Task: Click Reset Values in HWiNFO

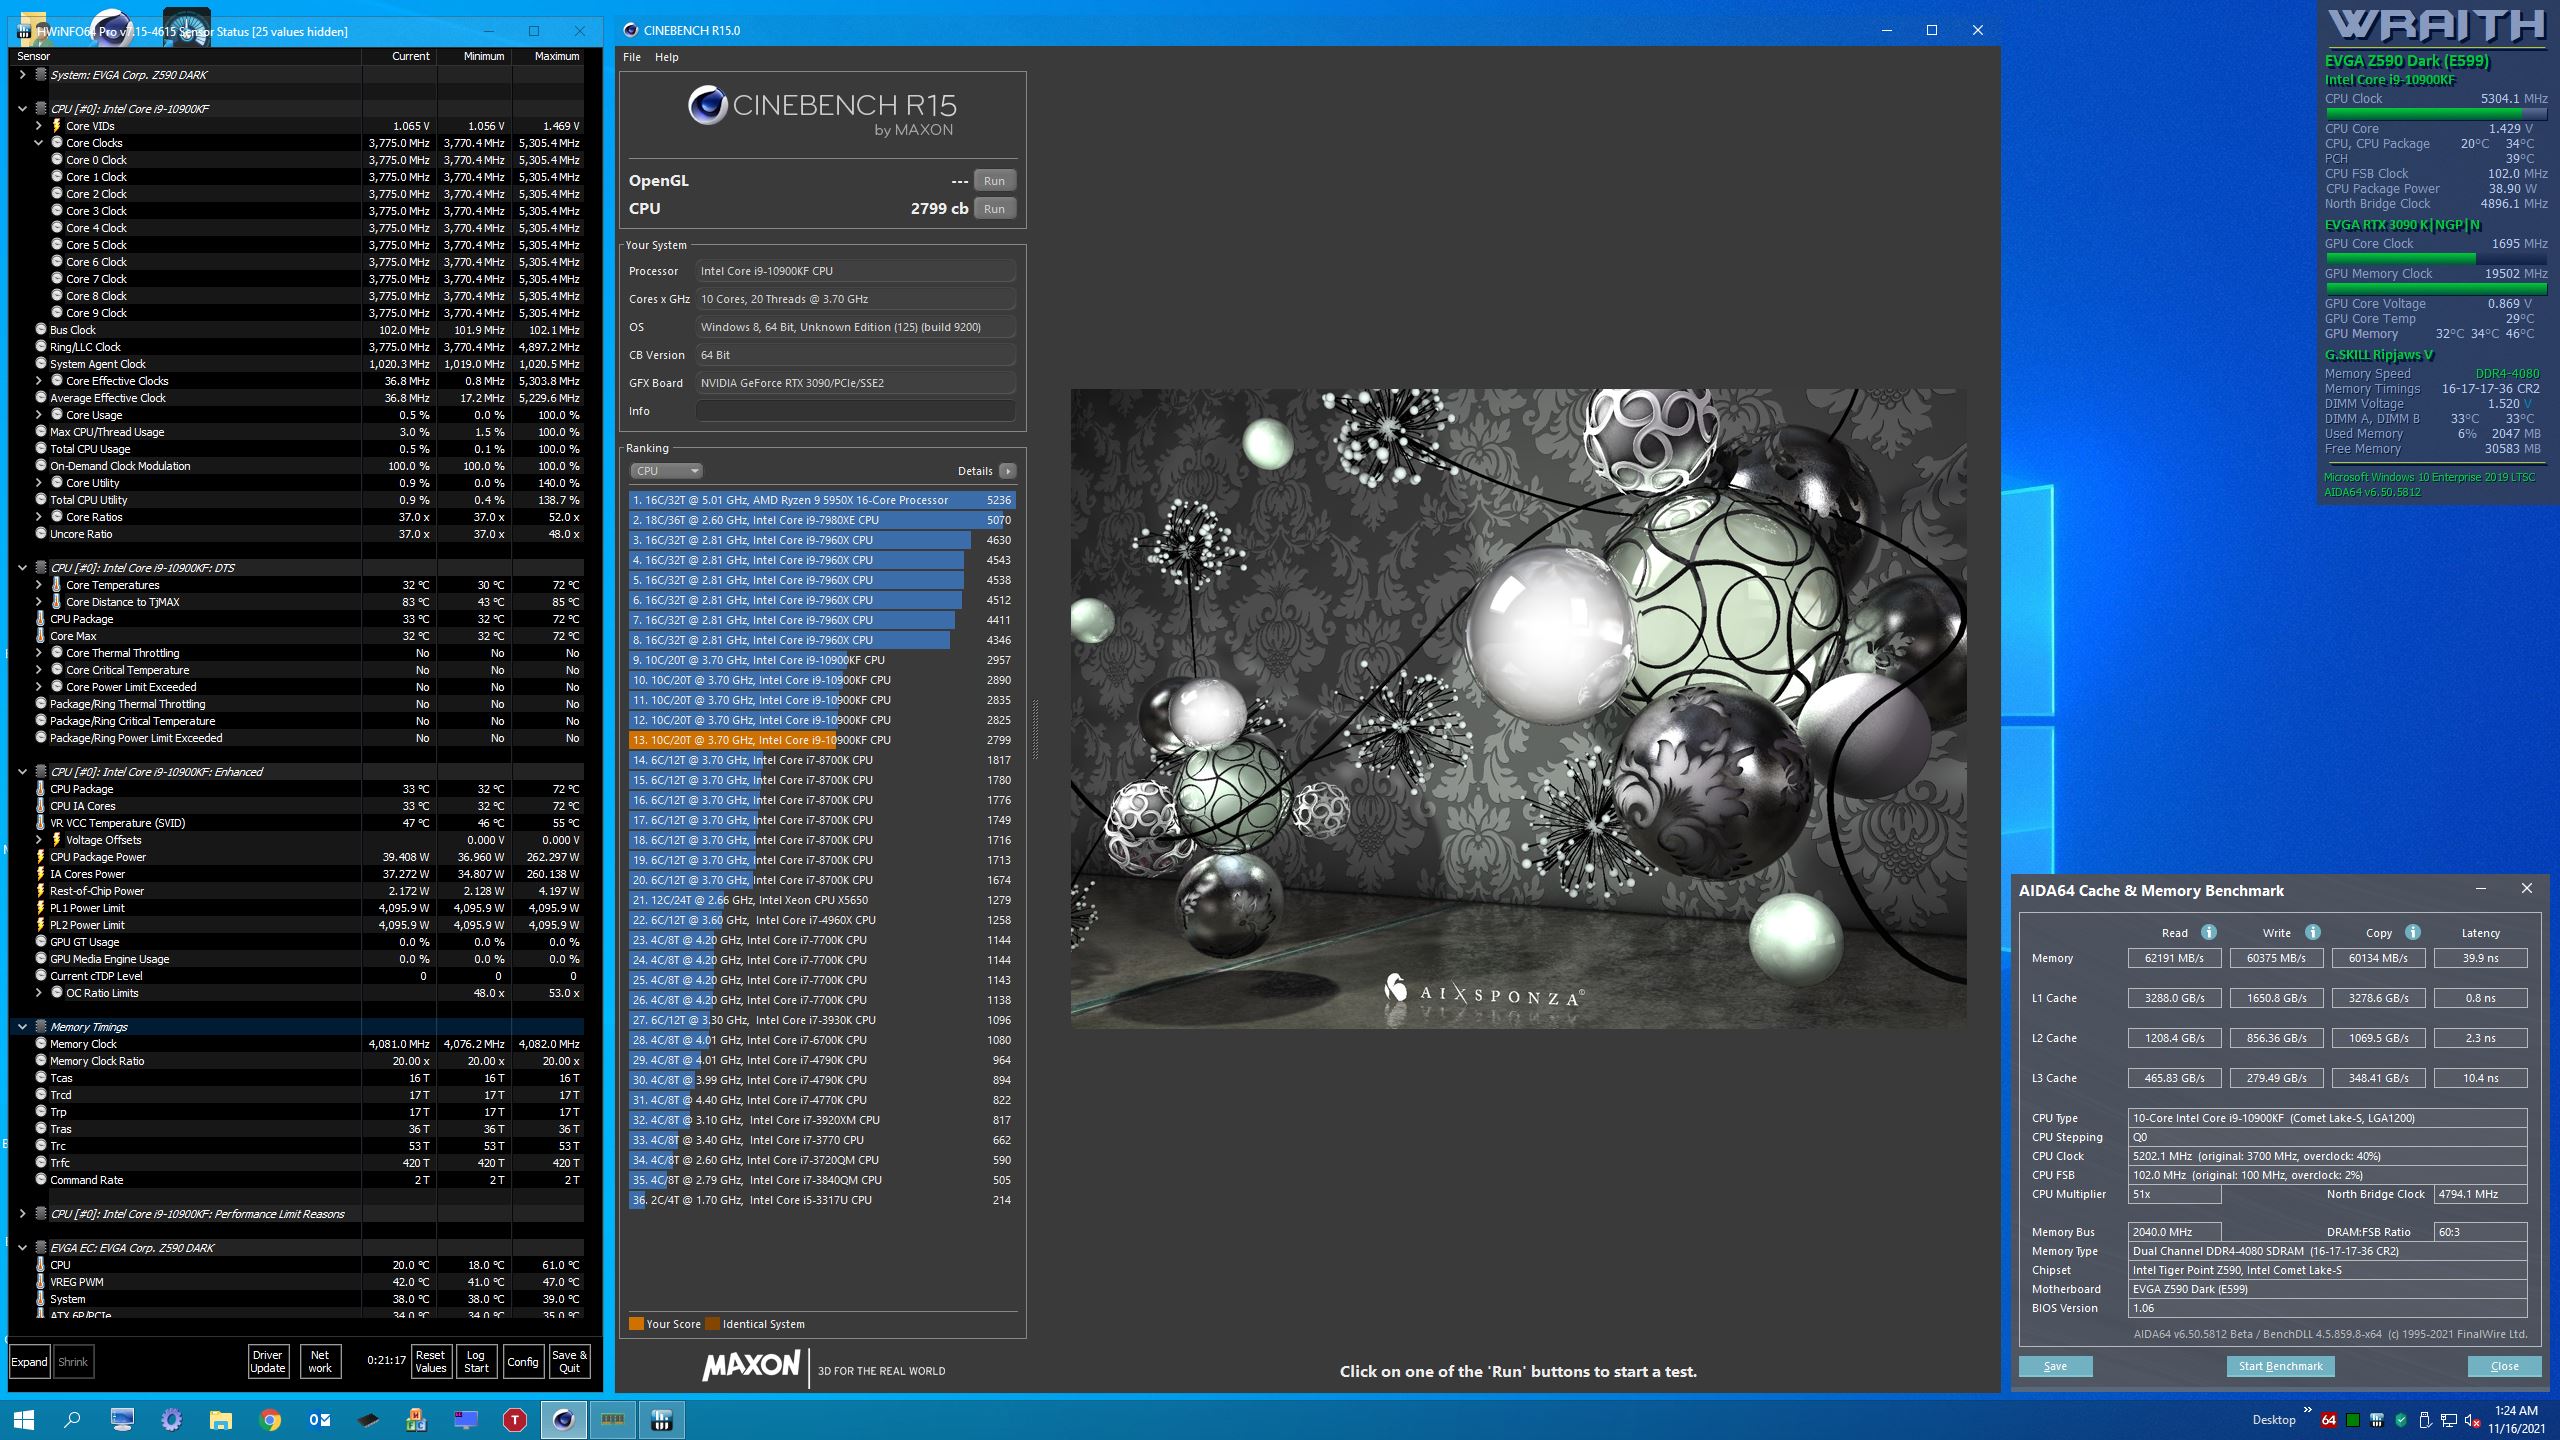Action: click(x=430, y=1361)
